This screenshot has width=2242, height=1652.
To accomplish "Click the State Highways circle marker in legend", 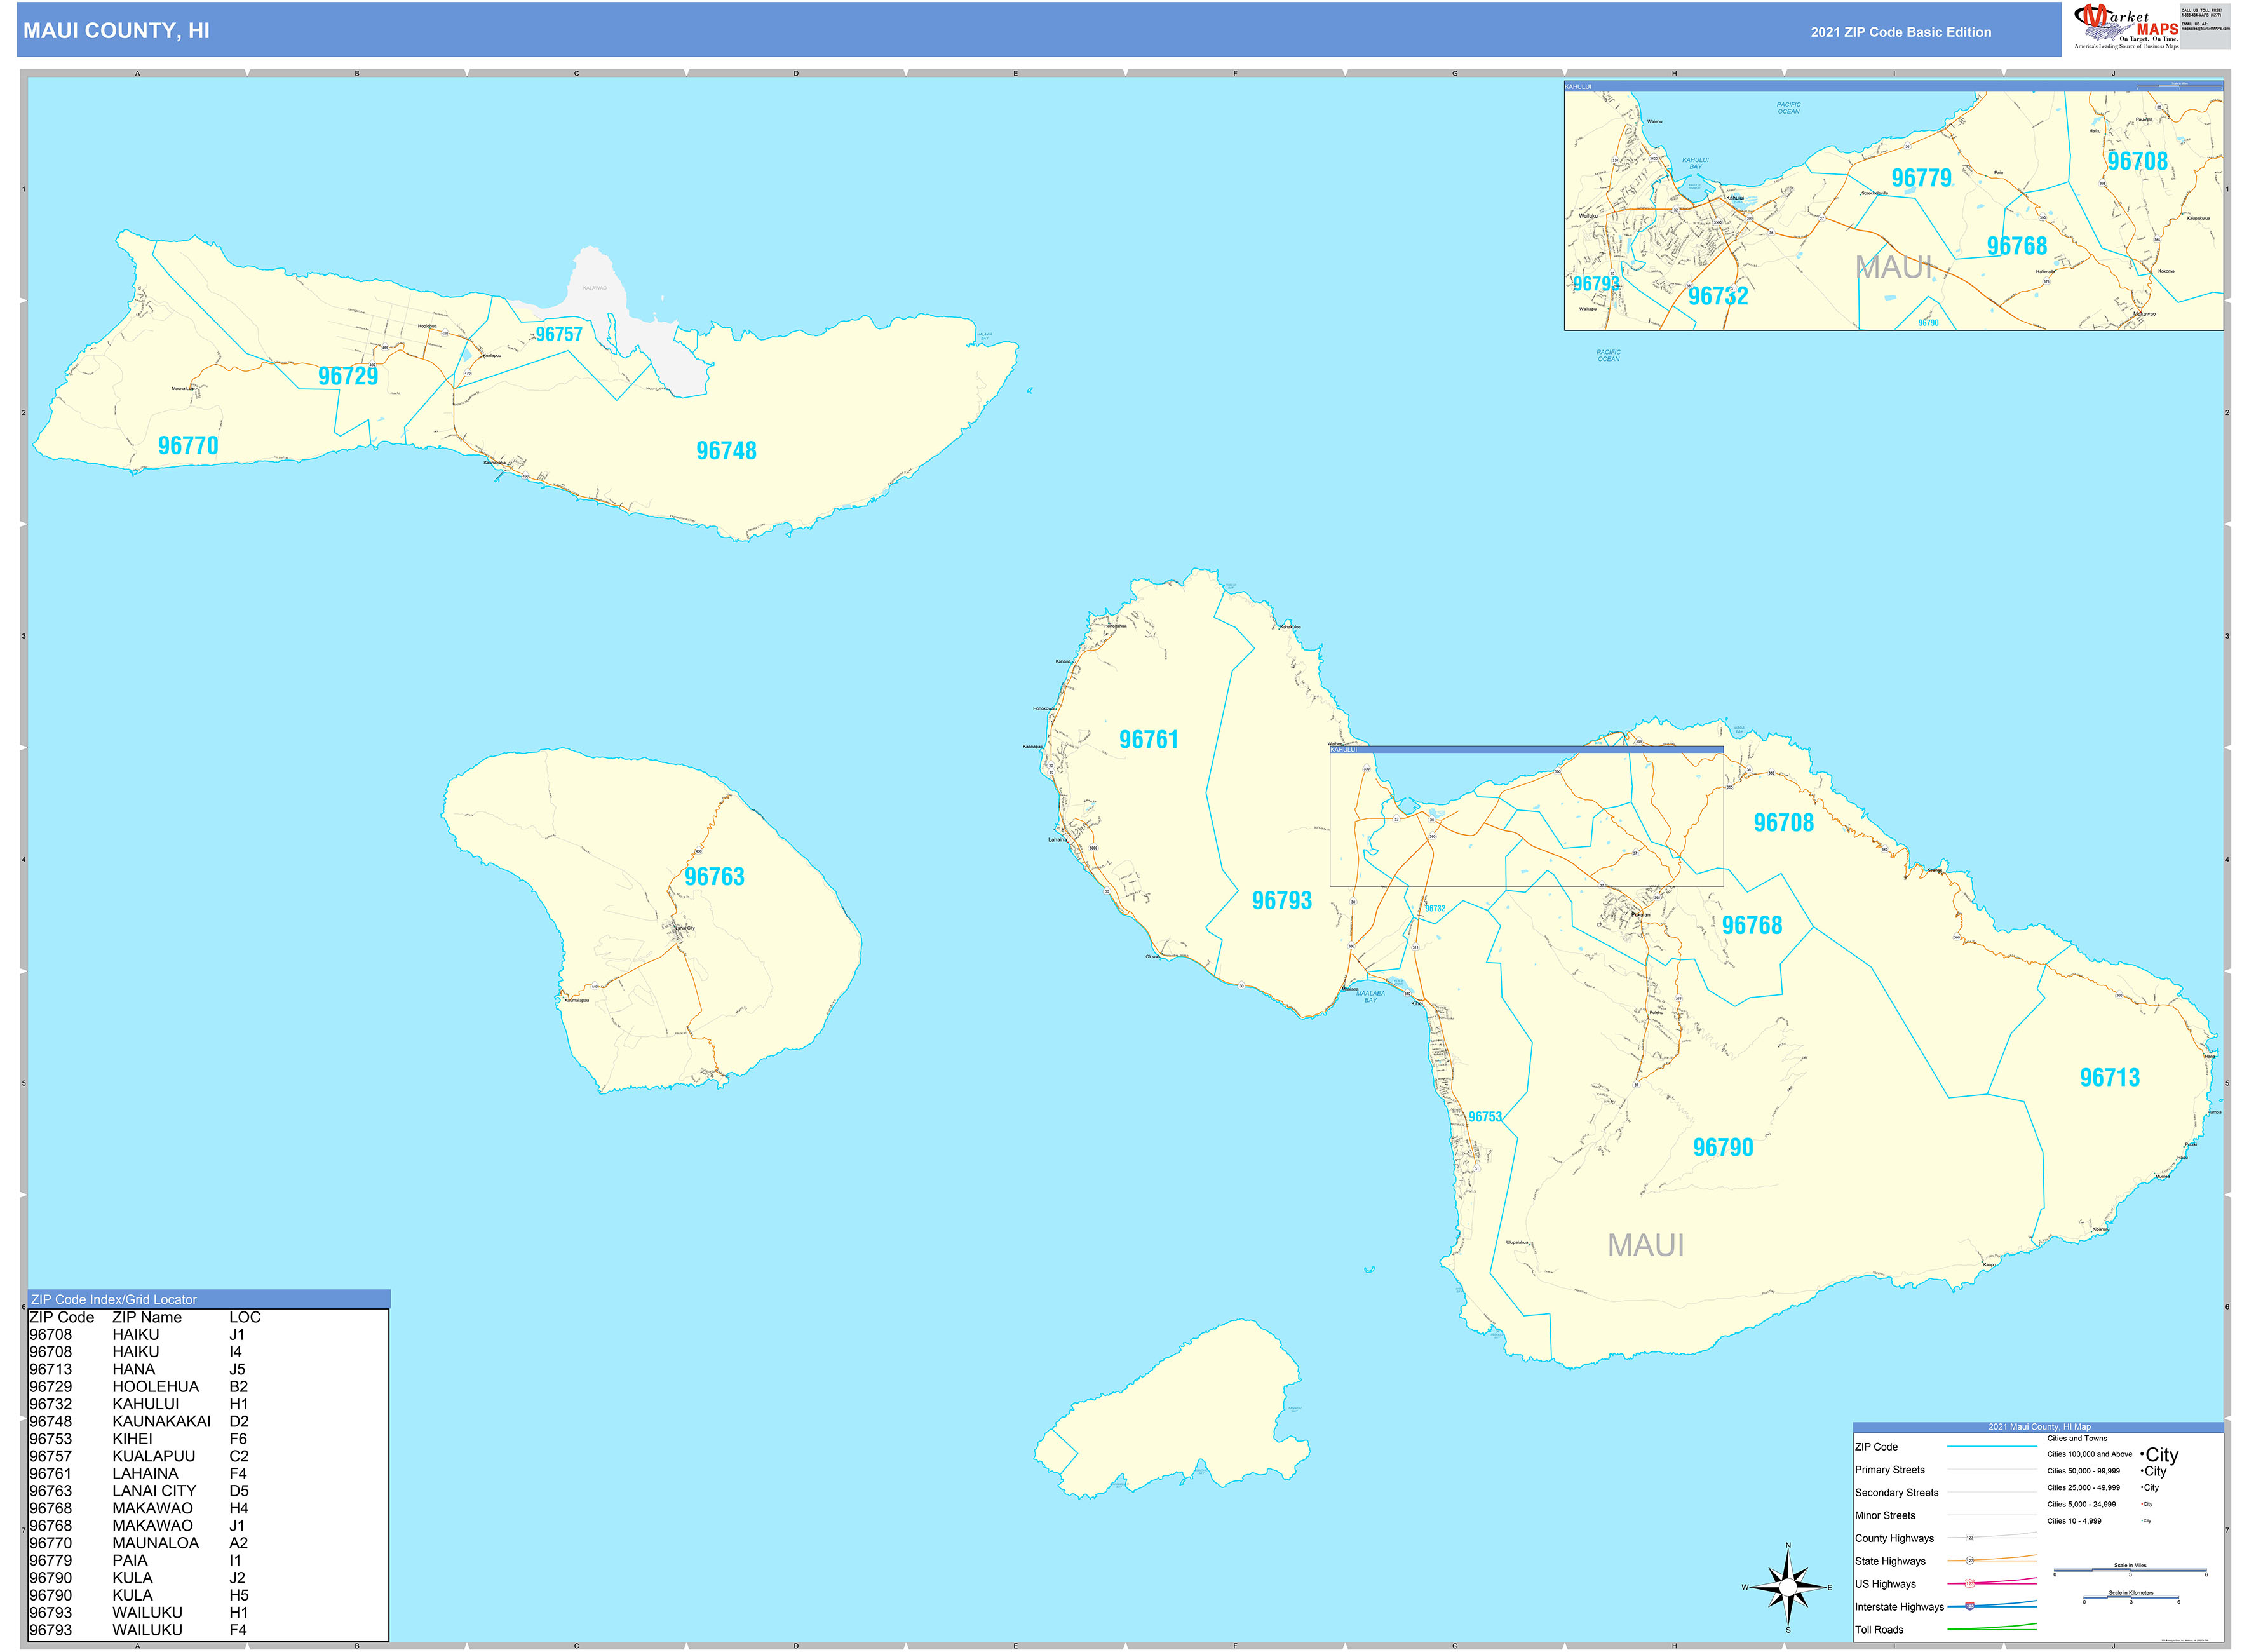I will [x=1969, y=1560].
